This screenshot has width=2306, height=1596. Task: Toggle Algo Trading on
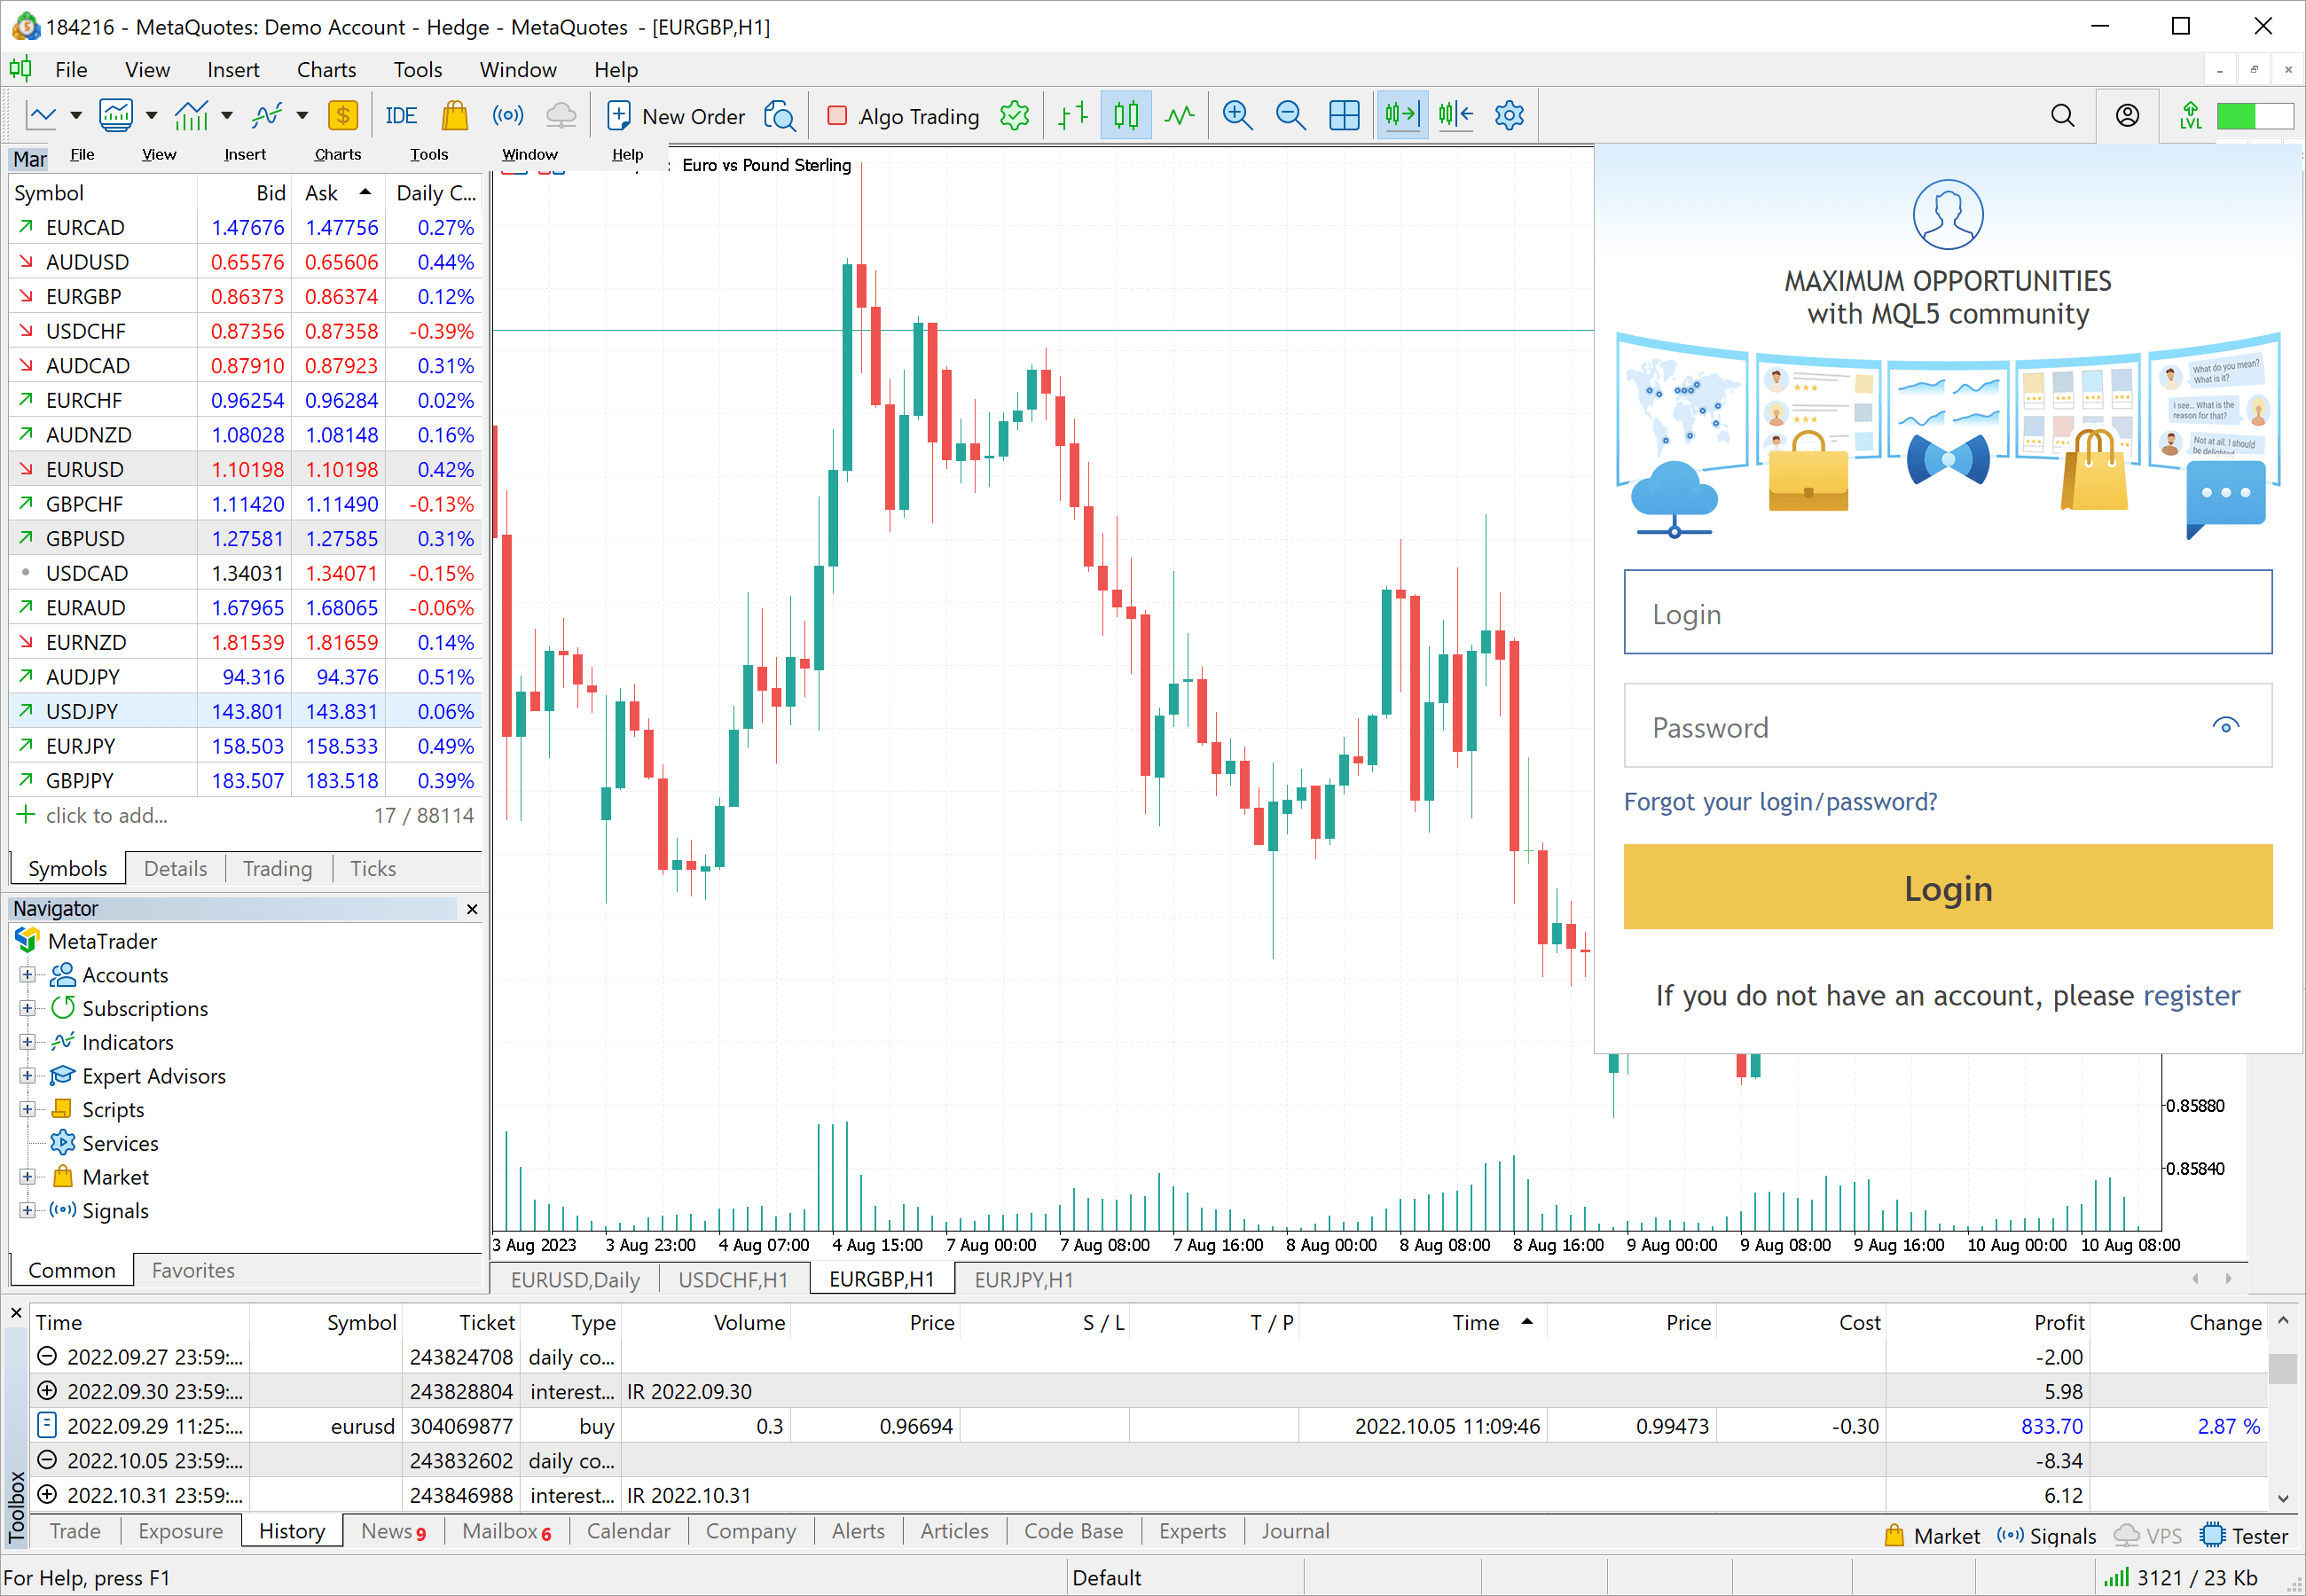point(903,116)
